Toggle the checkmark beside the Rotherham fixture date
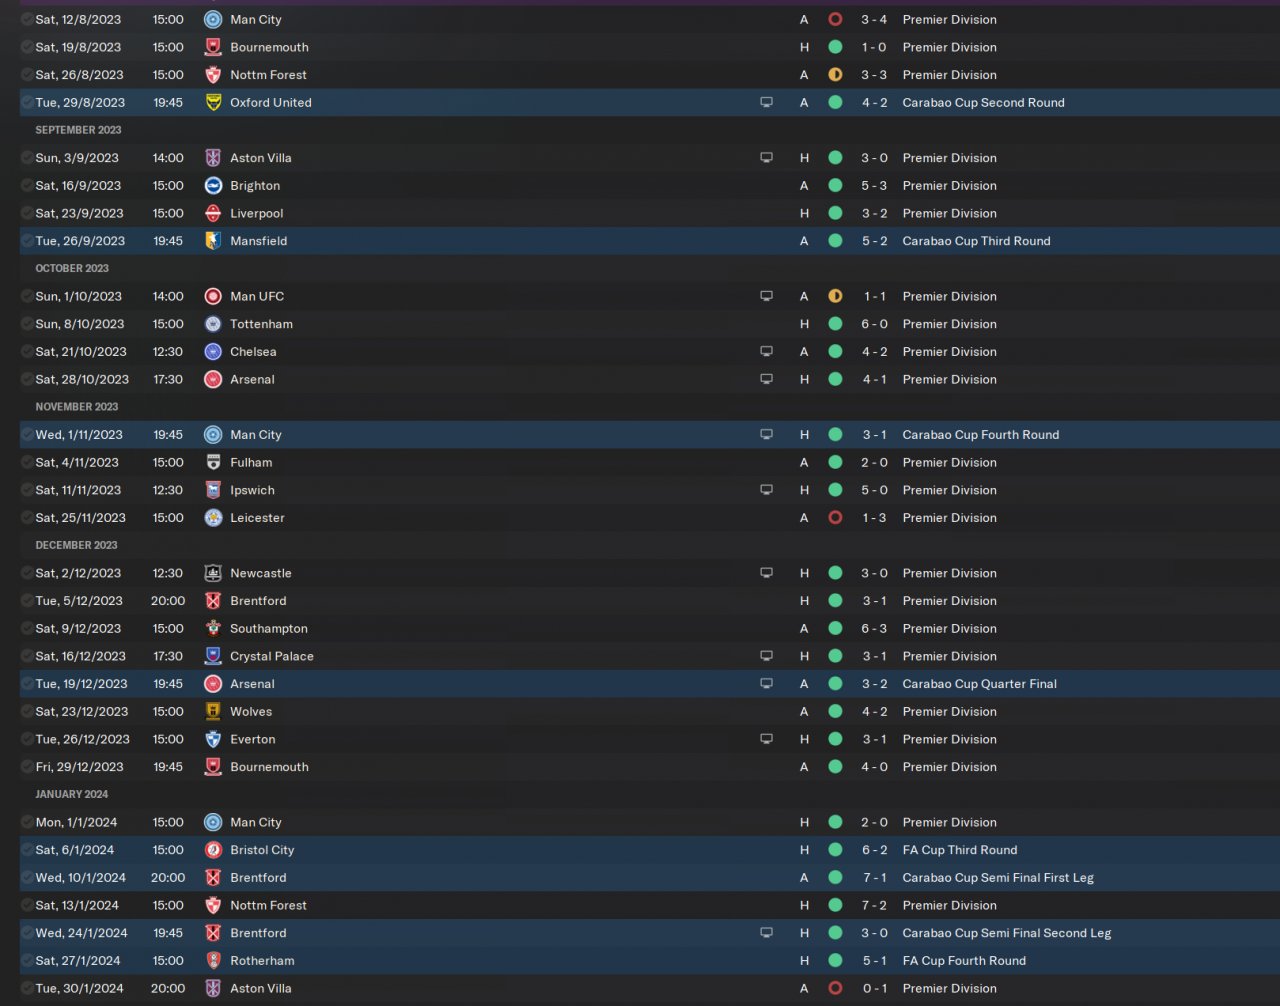The width and height of the screenshot is (1280, 1006). (x=27, y=960)
